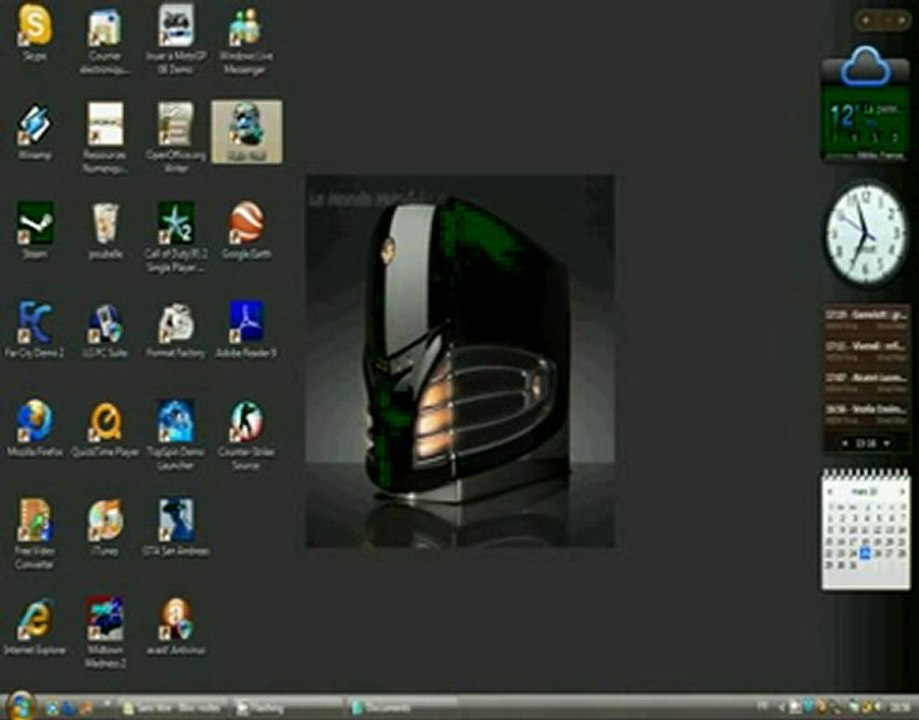Image resolution: width=919 pixels, height=720 pixels.
Task: Click the Windows Start orb
Action: coord(19,705)
